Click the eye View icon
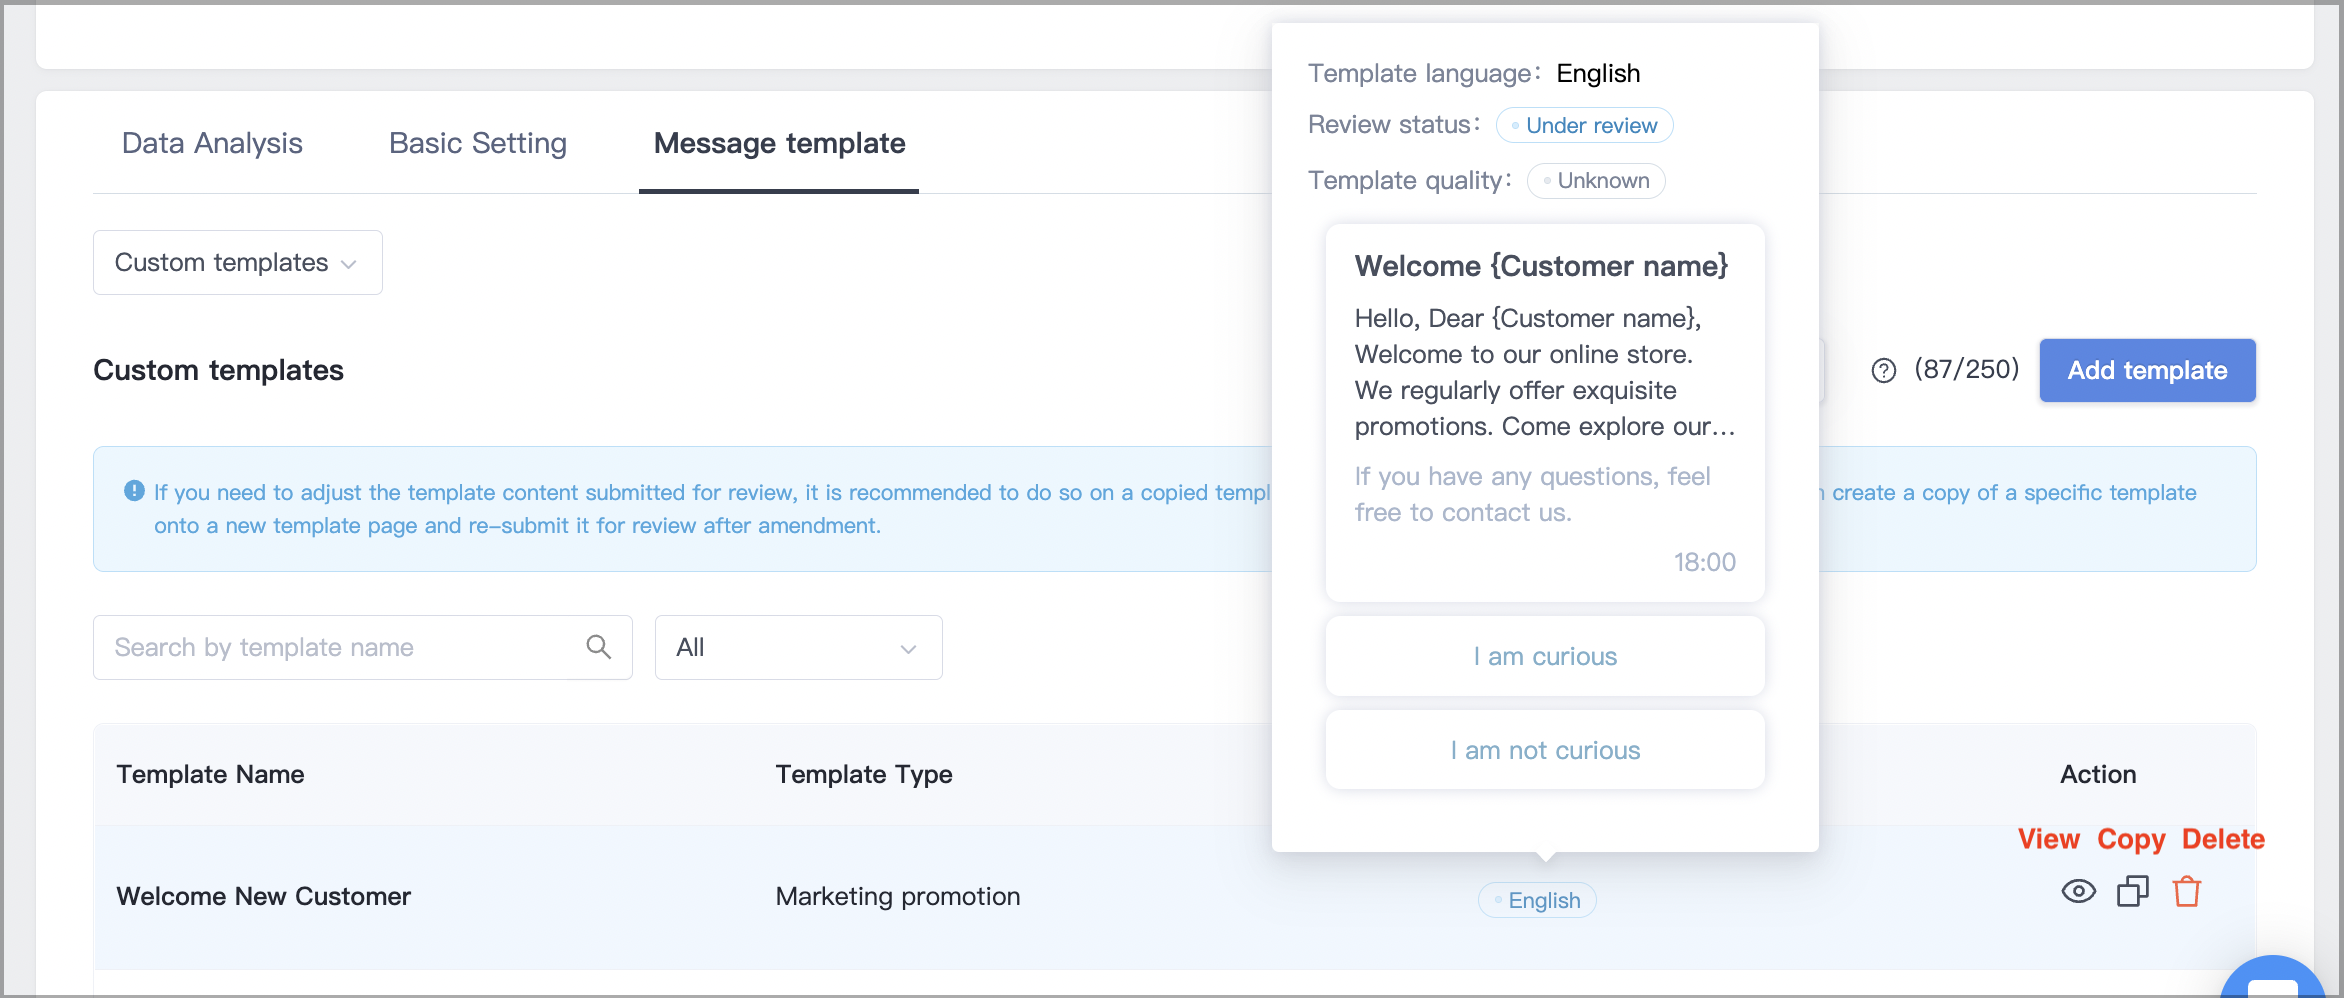The image size is (2344, 998). pos(2078,891)
